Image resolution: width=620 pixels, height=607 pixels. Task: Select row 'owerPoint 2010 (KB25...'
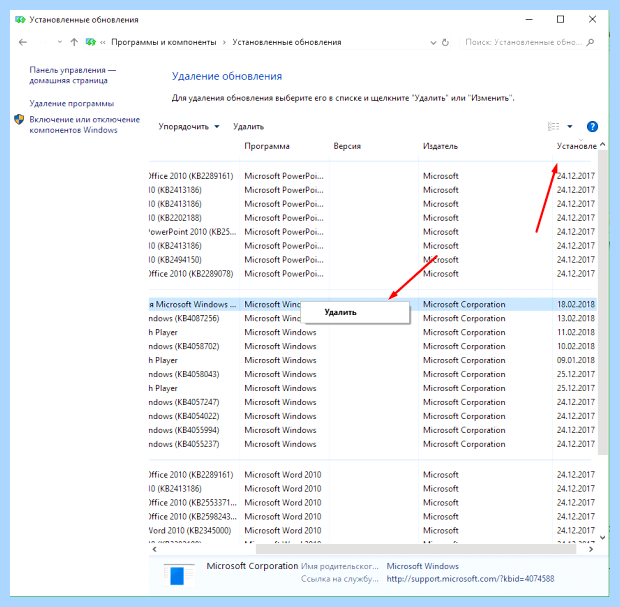(x=372, y=232)
